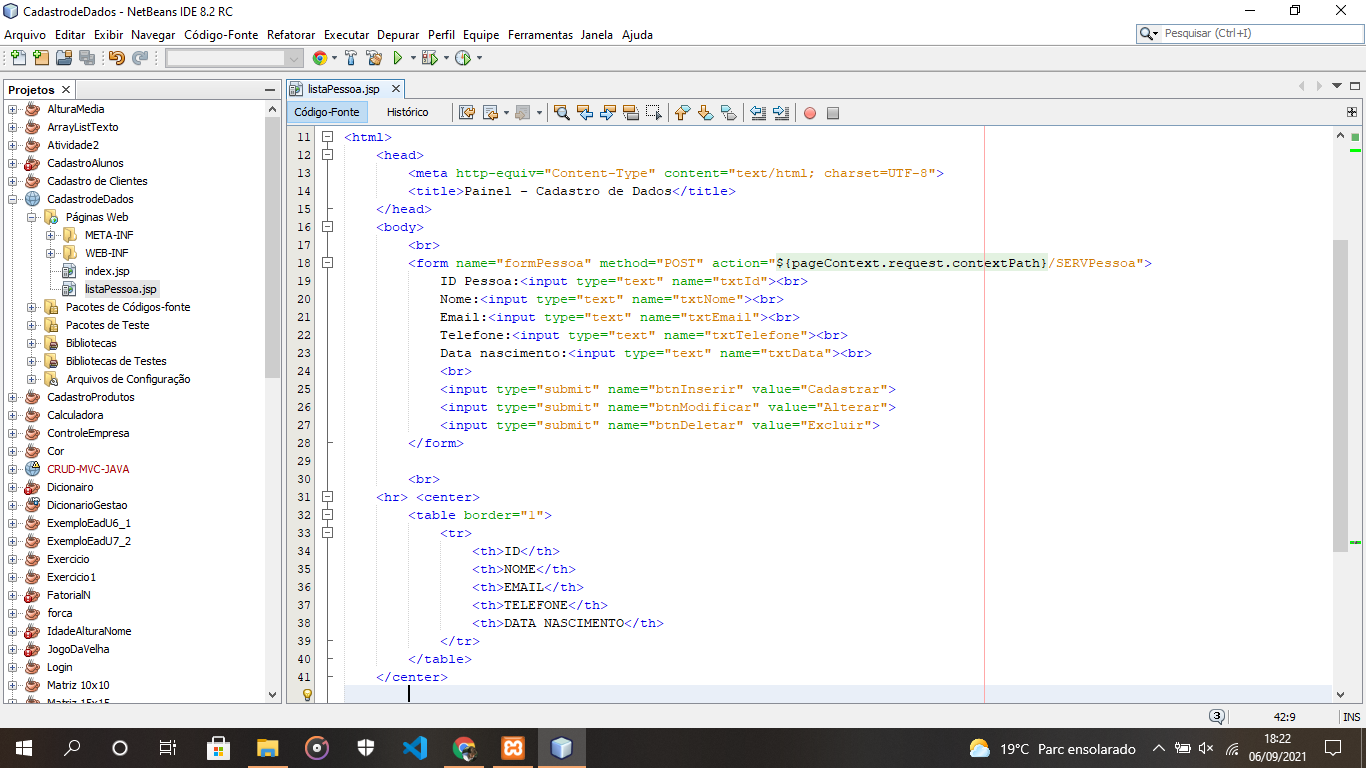Switch to the Histórico tab
The width and height of the screenshot is (1366, 768).
point(407,113)
